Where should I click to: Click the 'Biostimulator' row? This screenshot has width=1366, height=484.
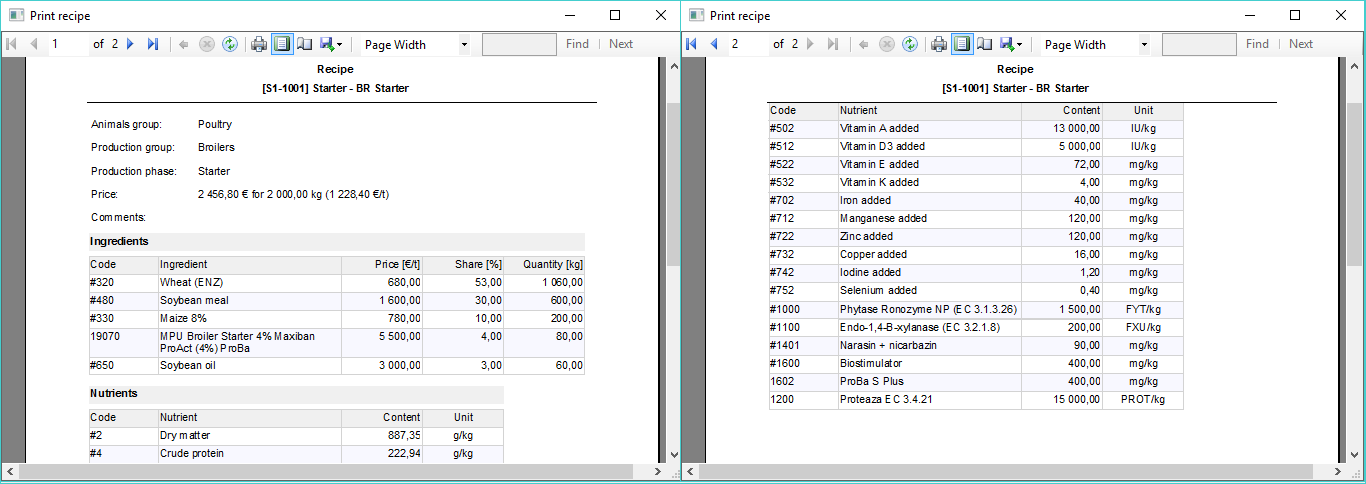(x=975, y=364)
